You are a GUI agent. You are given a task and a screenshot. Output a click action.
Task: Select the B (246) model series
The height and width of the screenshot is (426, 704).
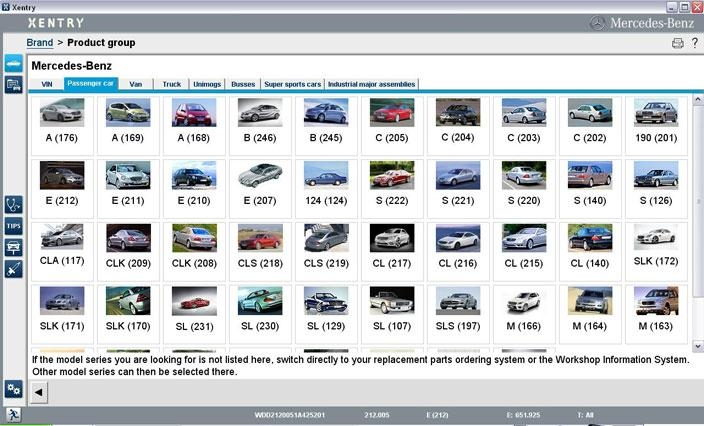[x=260, y=126]
